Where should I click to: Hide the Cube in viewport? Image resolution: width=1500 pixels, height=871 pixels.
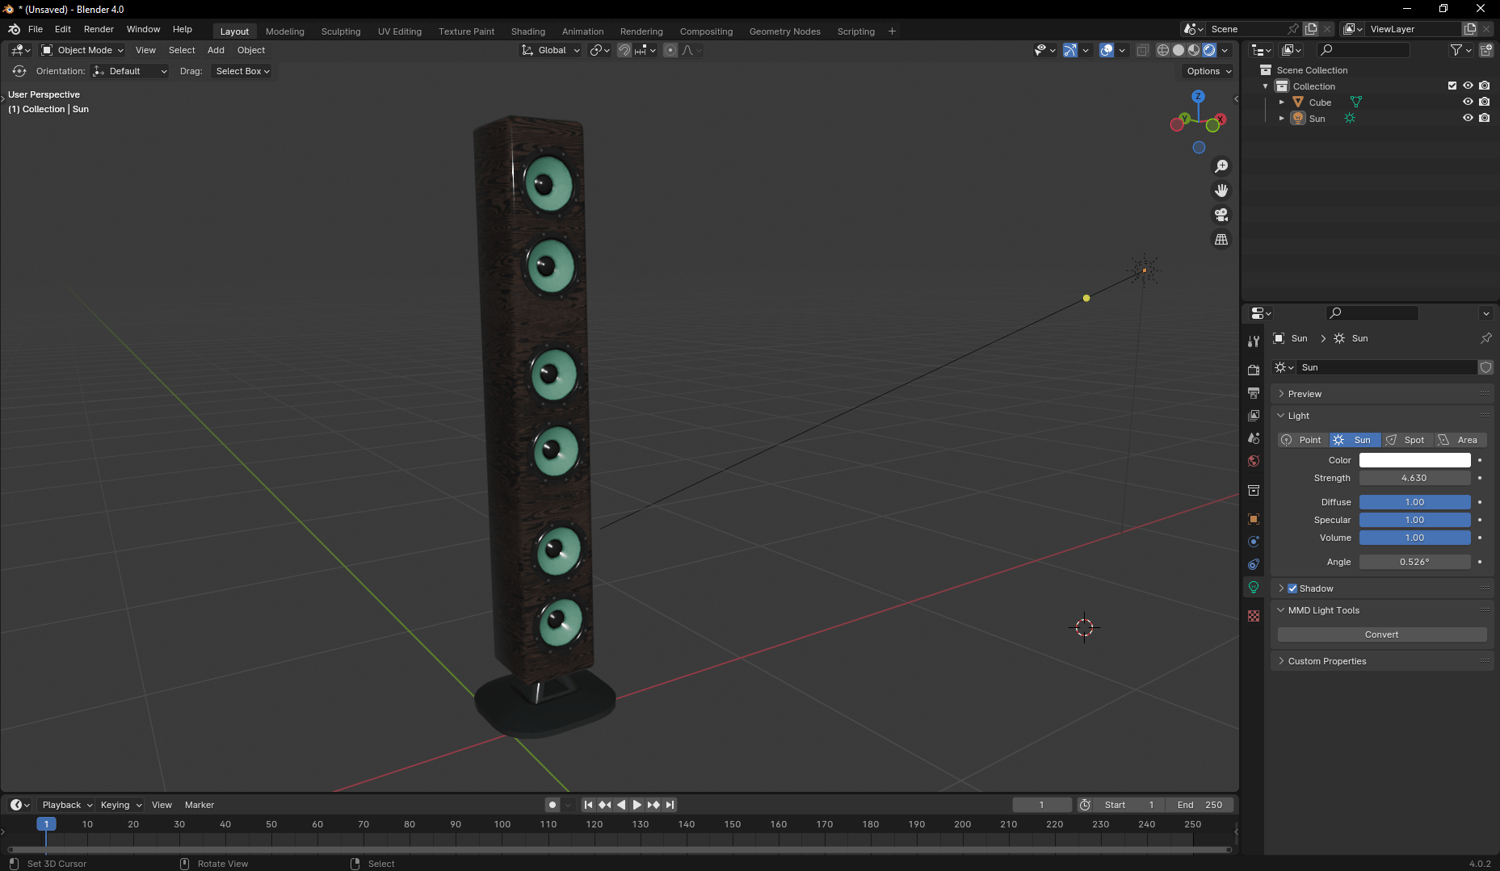click(x=1468, y=102)
